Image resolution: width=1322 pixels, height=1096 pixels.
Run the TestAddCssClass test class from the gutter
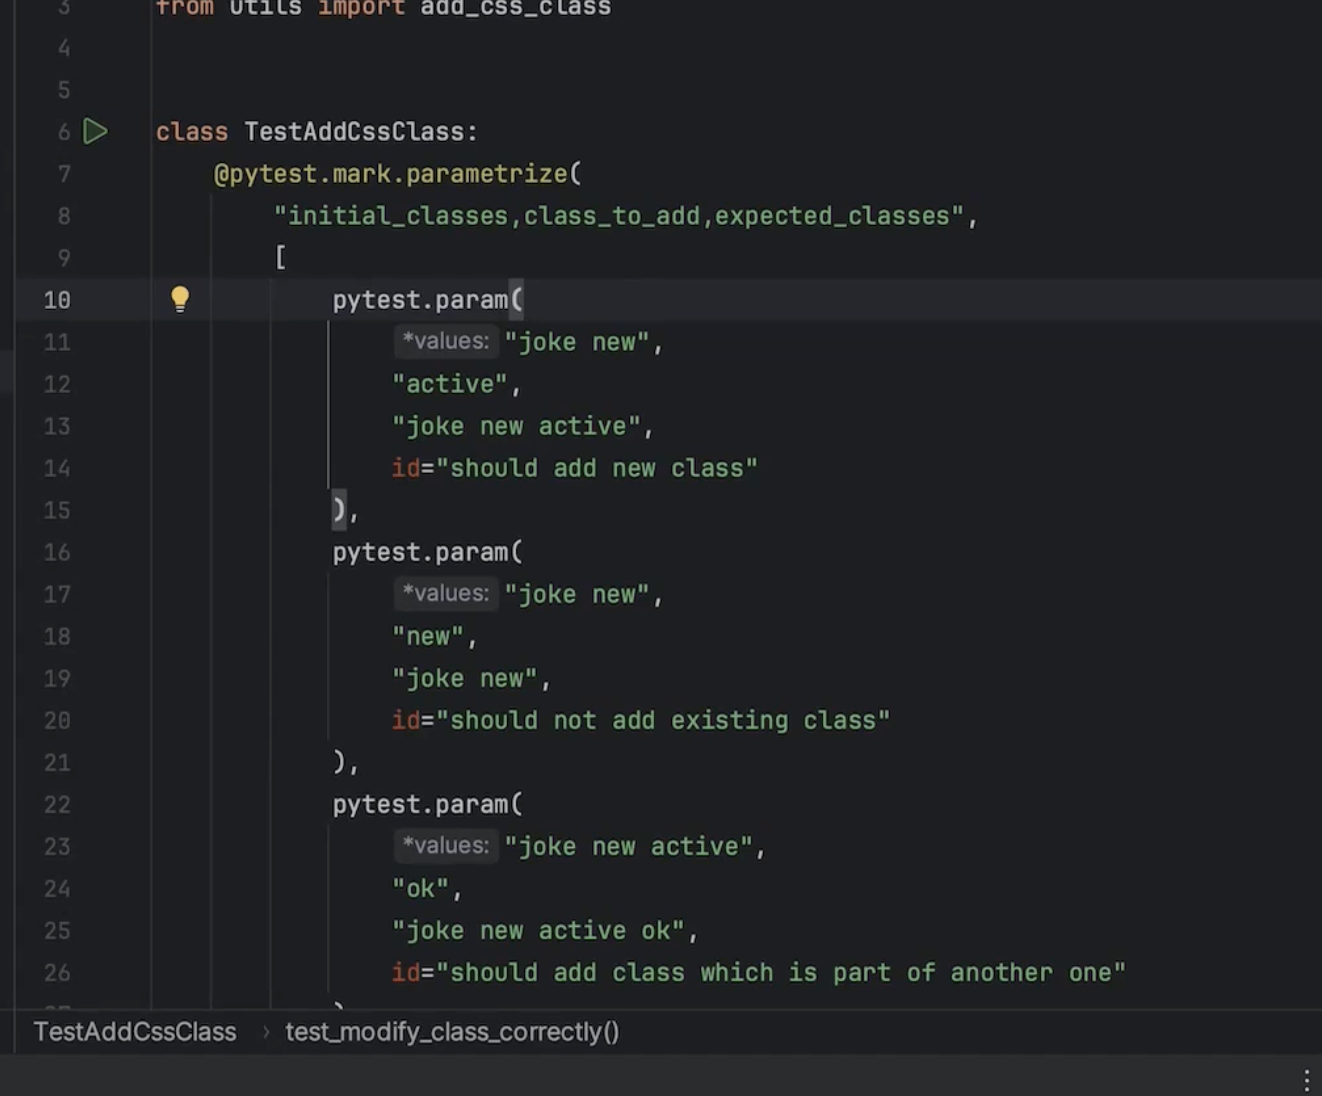[x=95, y=131]
